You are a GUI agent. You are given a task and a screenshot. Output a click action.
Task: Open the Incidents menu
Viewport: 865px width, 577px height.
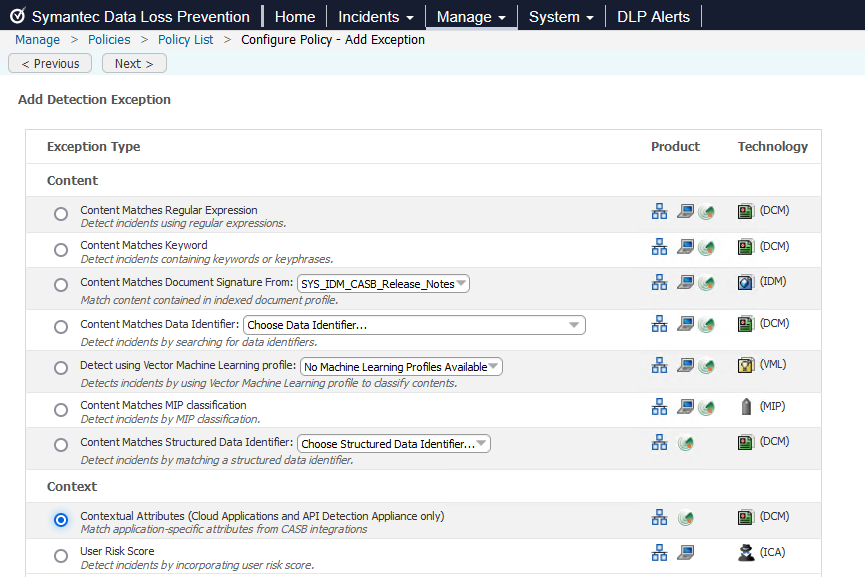coord(375,17)
